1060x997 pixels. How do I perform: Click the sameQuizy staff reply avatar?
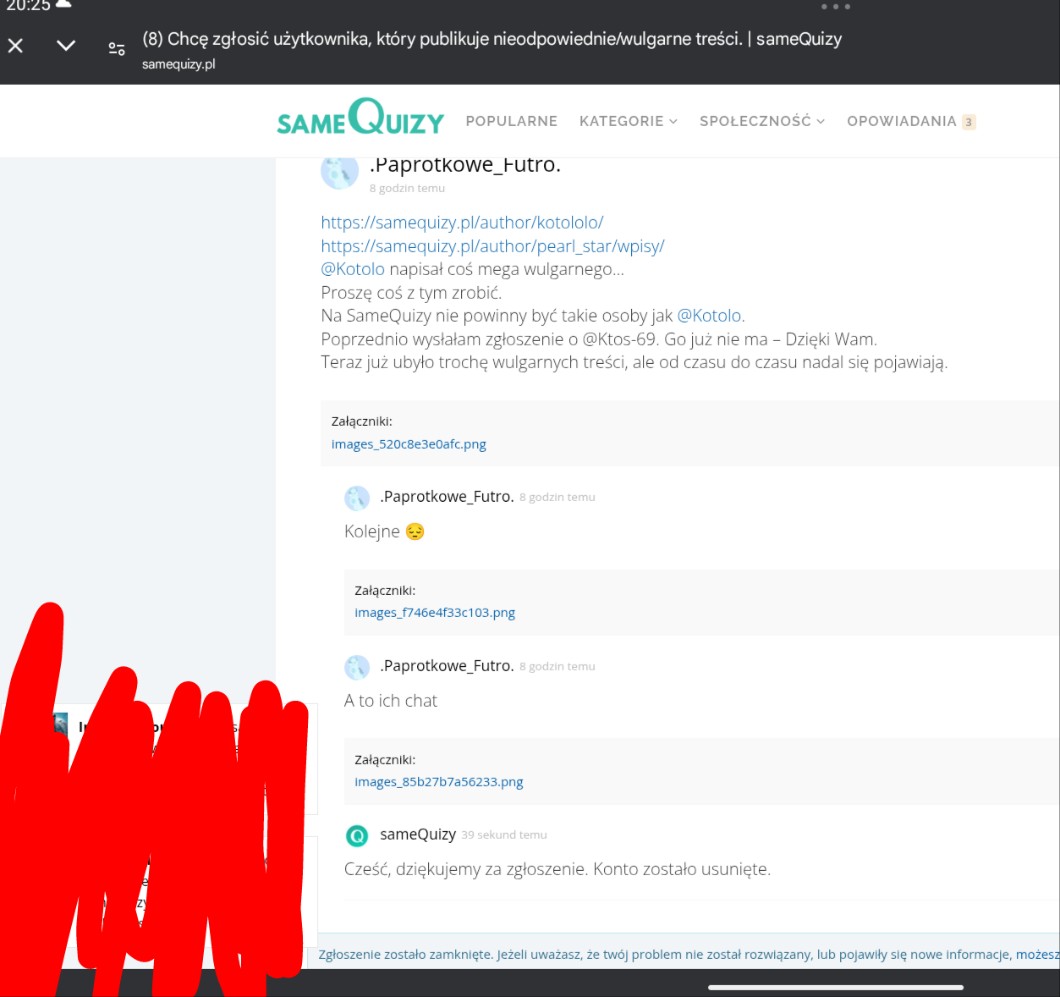click(x=357, y=835)
